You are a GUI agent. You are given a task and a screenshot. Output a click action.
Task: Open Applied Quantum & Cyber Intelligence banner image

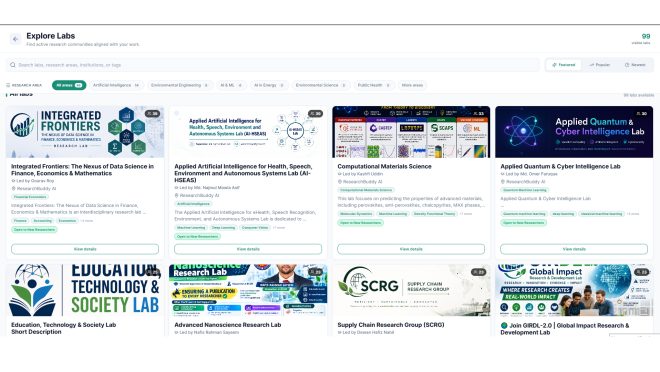click(x=574, y=132)
